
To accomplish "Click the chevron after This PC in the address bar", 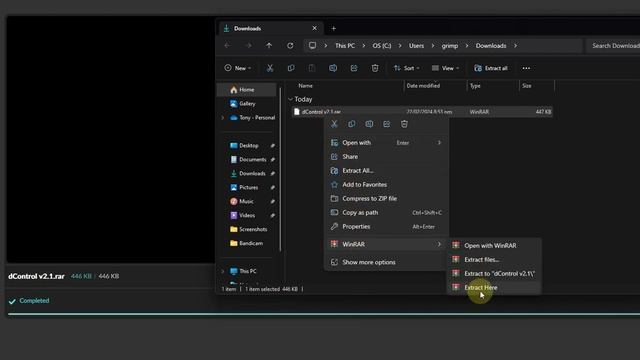I will click(x=363, y=46).
